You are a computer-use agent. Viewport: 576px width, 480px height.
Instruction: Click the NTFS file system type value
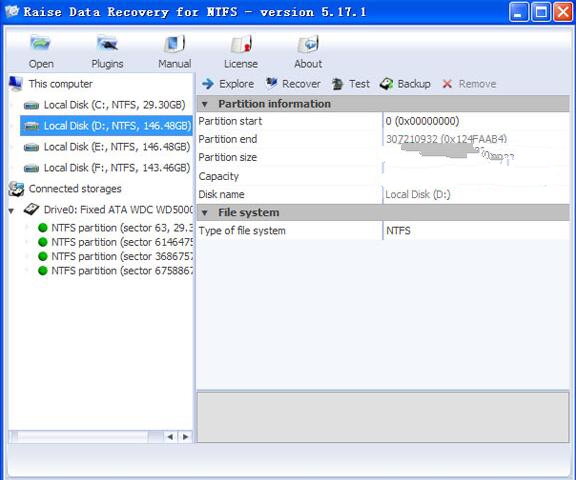(x=398, y=231)
